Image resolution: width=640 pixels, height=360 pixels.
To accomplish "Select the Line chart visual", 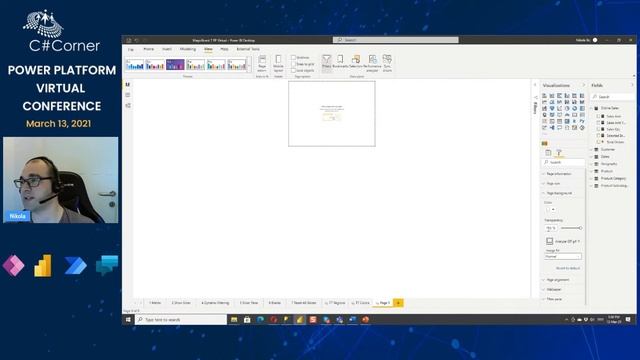I will tap(544, 102).
